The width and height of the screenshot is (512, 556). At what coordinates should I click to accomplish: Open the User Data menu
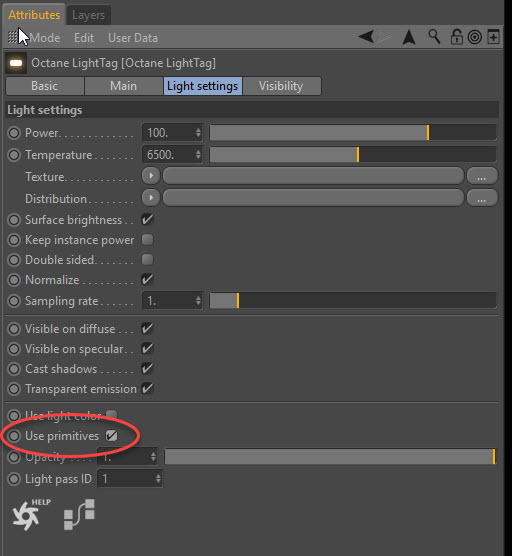tap(133, 38)
